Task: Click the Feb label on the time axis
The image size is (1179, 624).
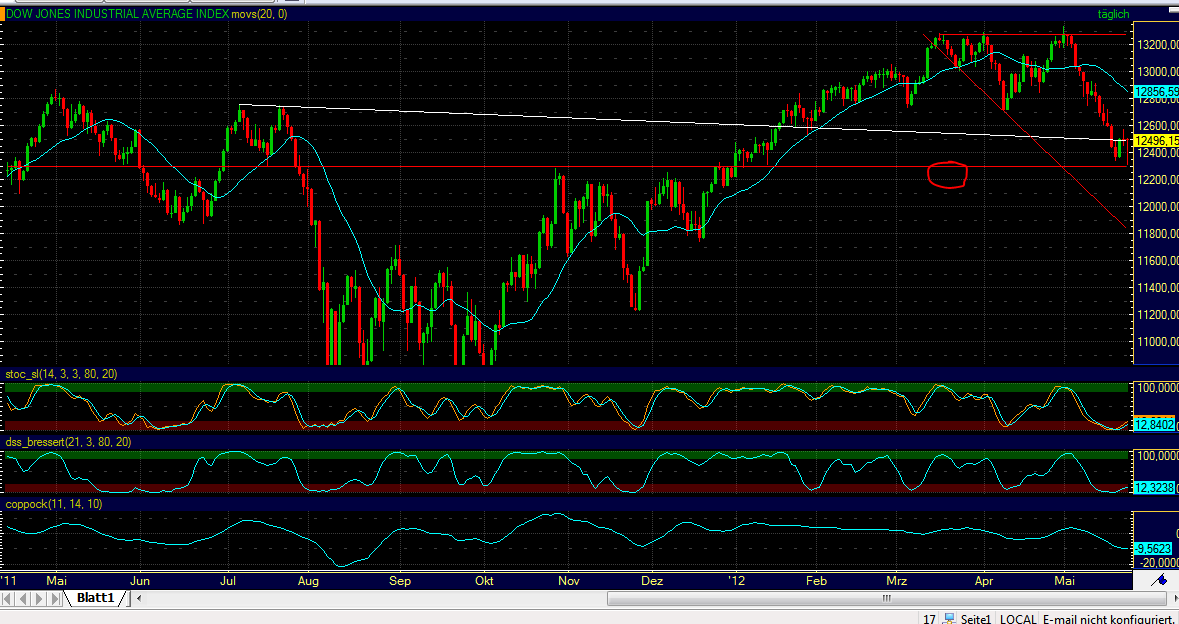Action: coord(815,581)
